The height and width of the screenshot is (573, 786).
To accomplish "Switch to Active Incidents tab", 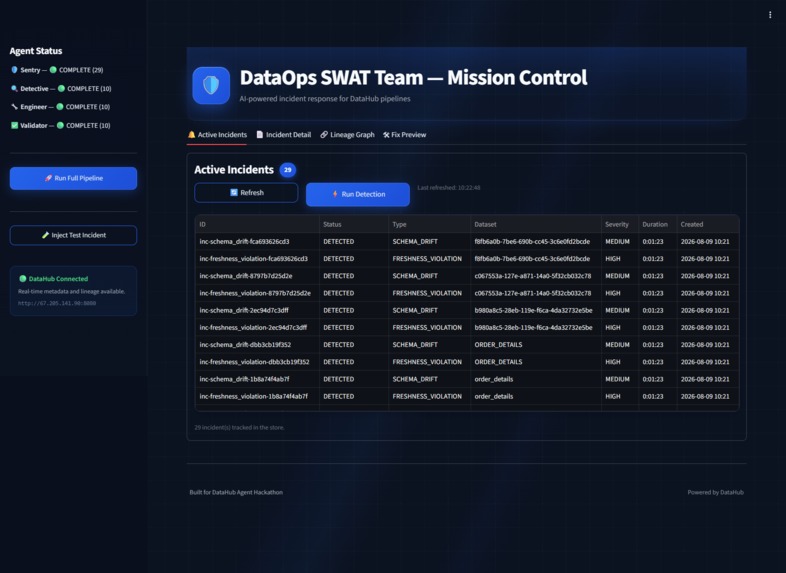I will pyautogui.click(x=217, y=135).
